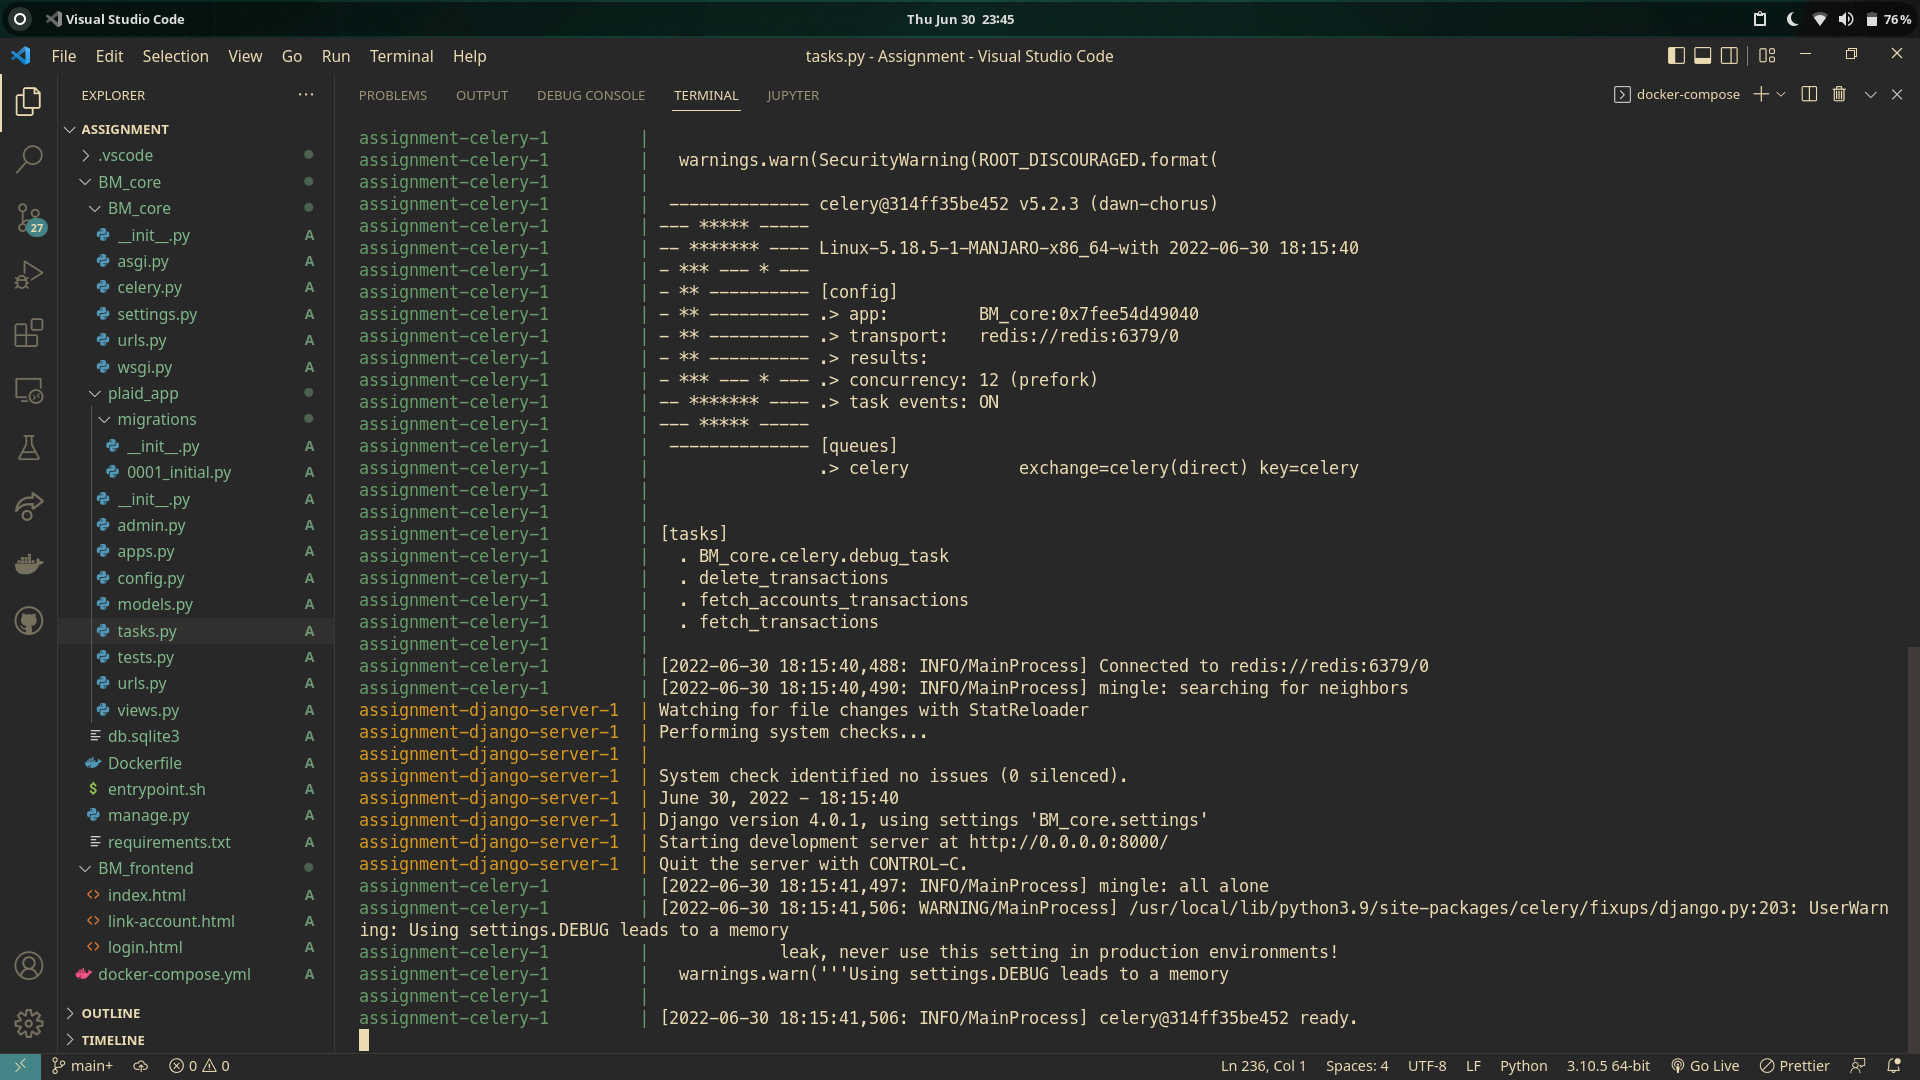
Task: Open the Remote Explorer sidebar icon
Action: tap(29, 391)
